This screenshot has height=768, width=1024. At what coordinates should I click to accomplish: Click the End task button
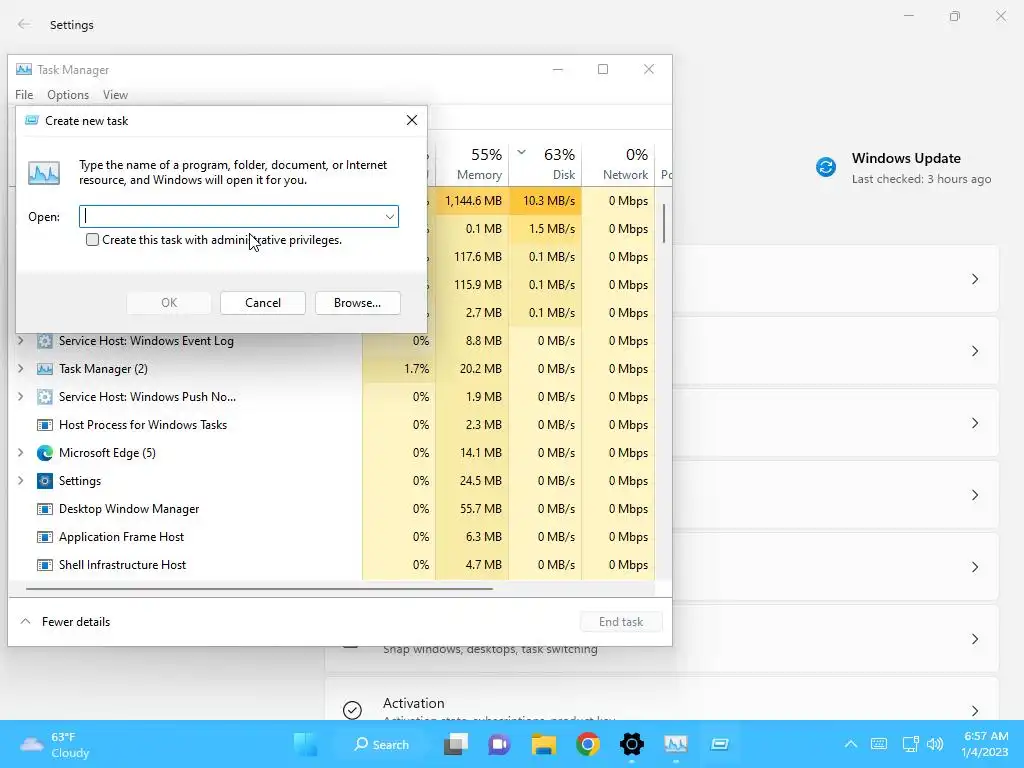(621, 622)
